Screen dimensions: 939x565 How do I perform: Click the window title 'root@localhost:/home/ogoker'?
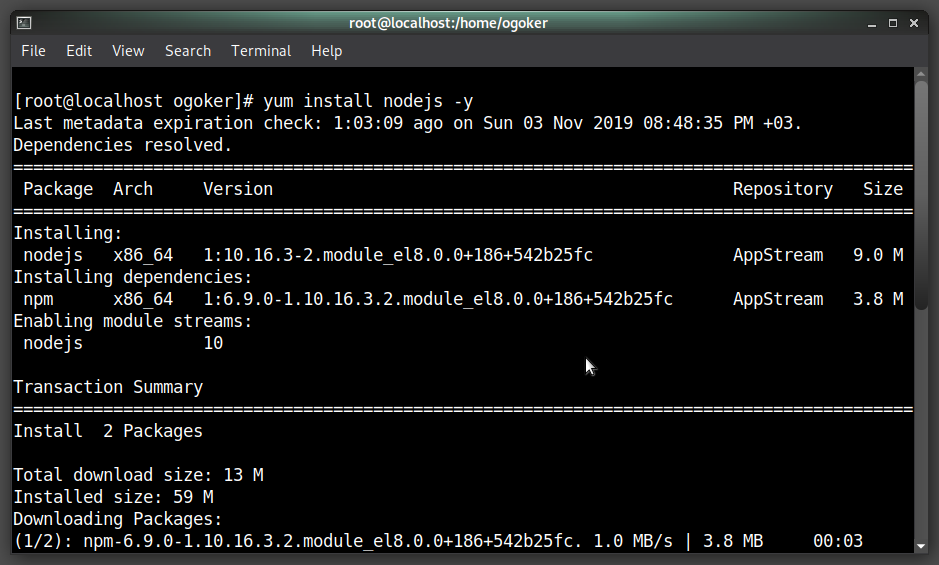tap(448, 23)
